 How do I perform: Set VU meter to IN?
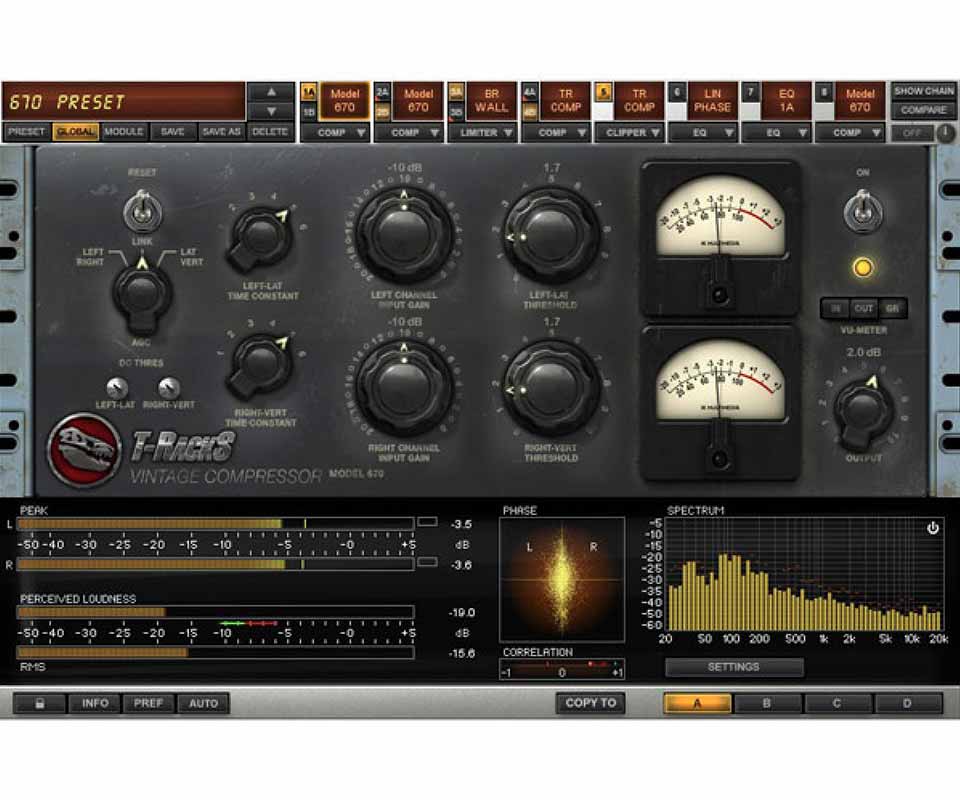point(835,308)
